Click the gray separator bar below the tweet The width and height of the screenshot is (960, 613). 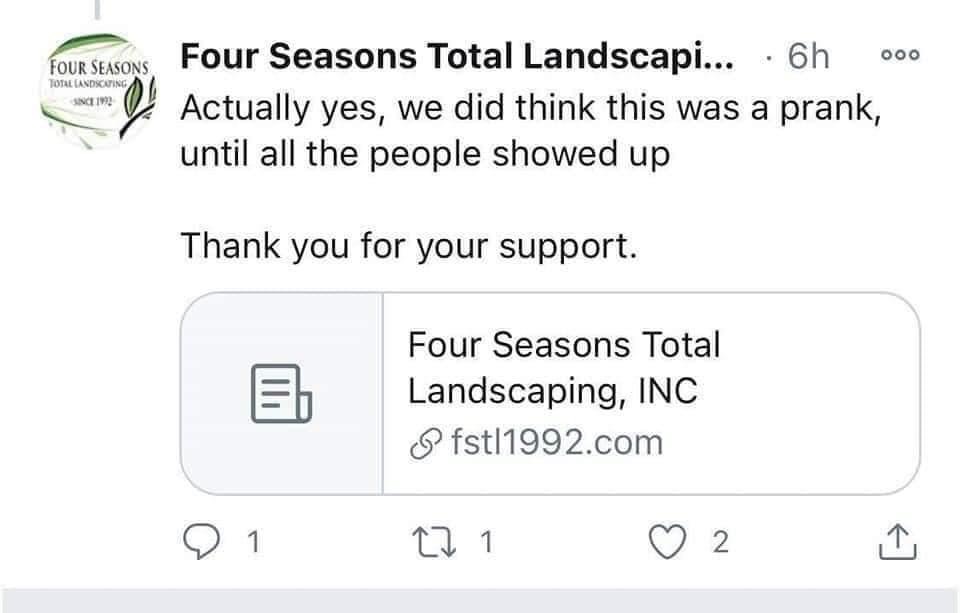480,601
